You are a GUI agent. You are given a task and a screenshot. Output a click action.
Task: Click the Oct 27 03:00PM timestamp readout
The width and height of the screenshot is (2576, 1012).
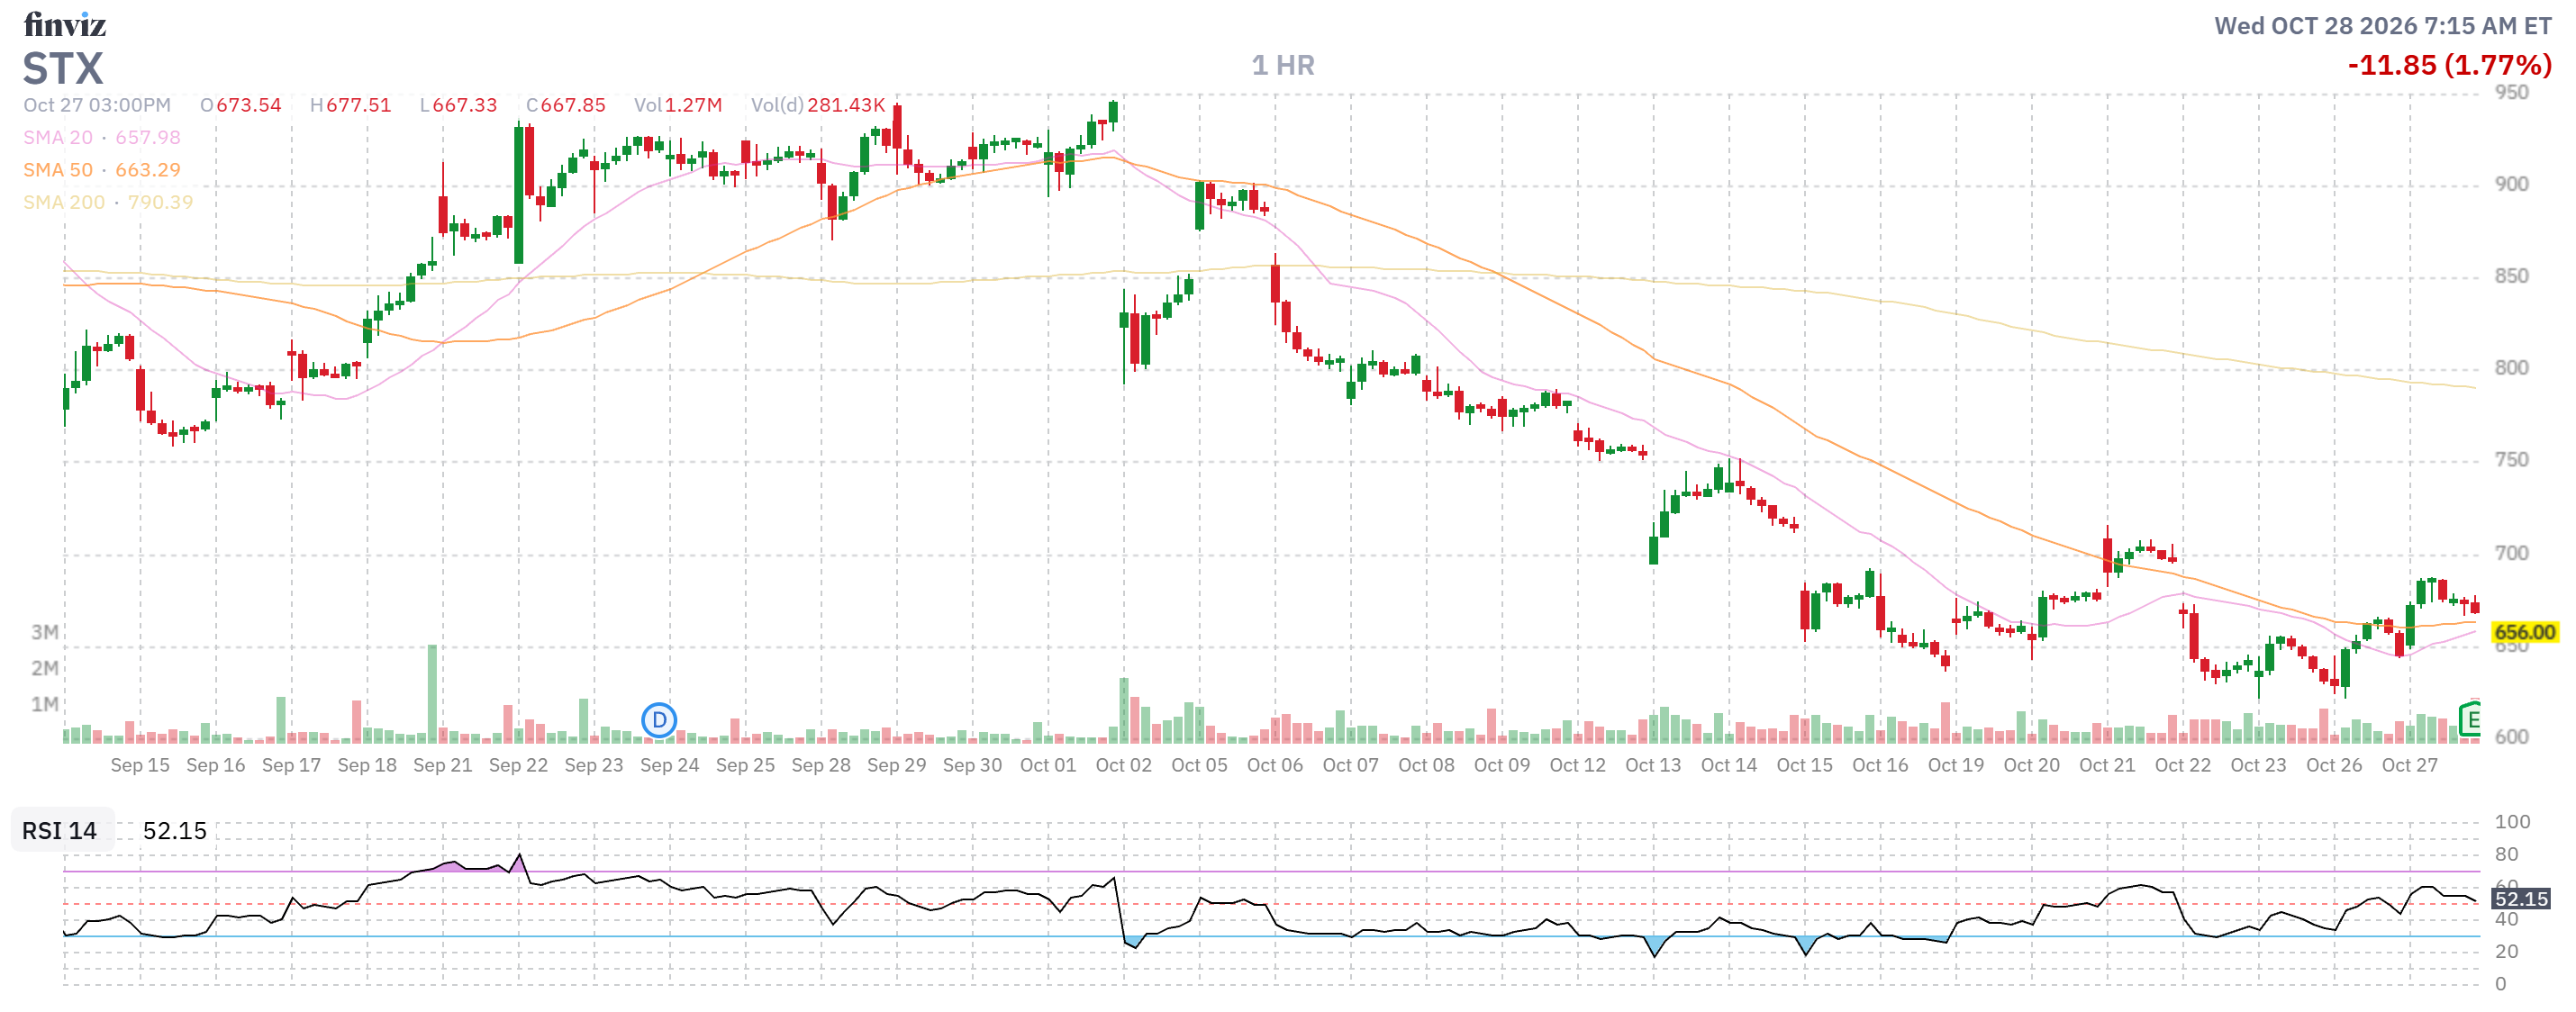(97, 105)
